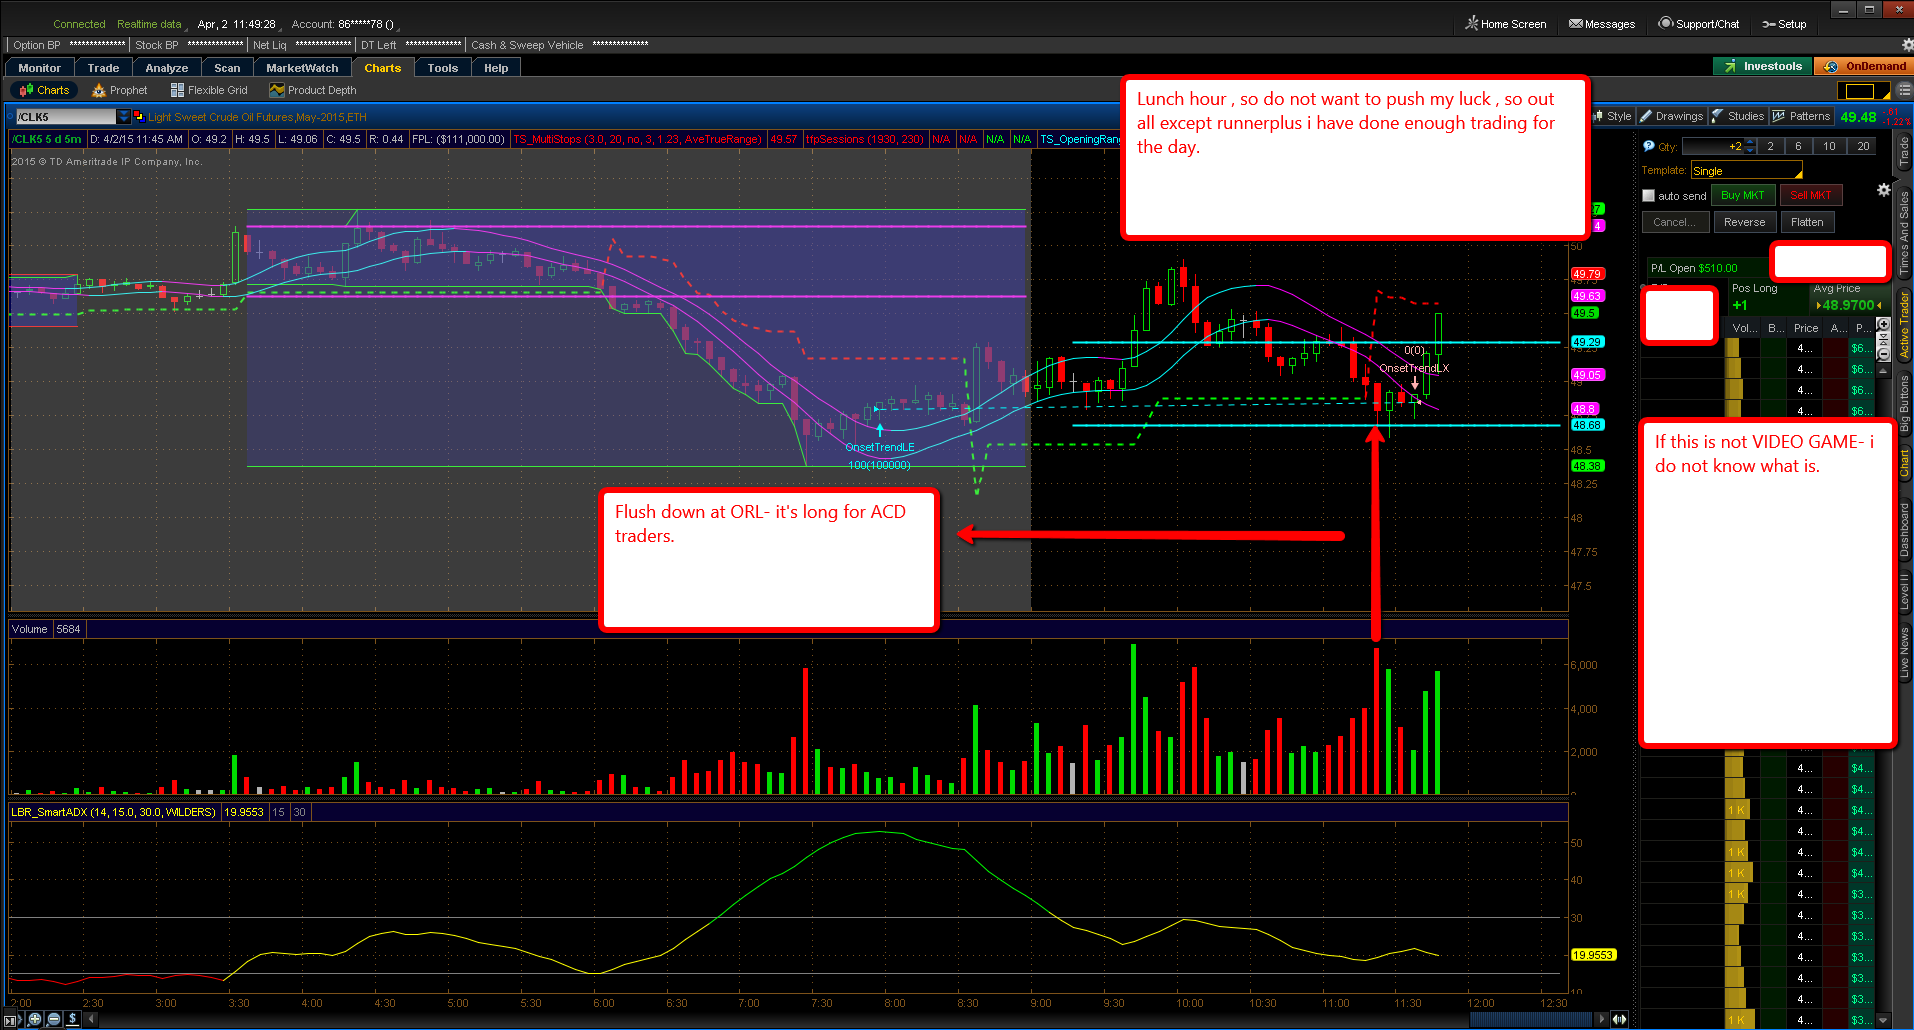Click the account info bar gear icon
1914x1030 pixels.
click(1907, 45)
